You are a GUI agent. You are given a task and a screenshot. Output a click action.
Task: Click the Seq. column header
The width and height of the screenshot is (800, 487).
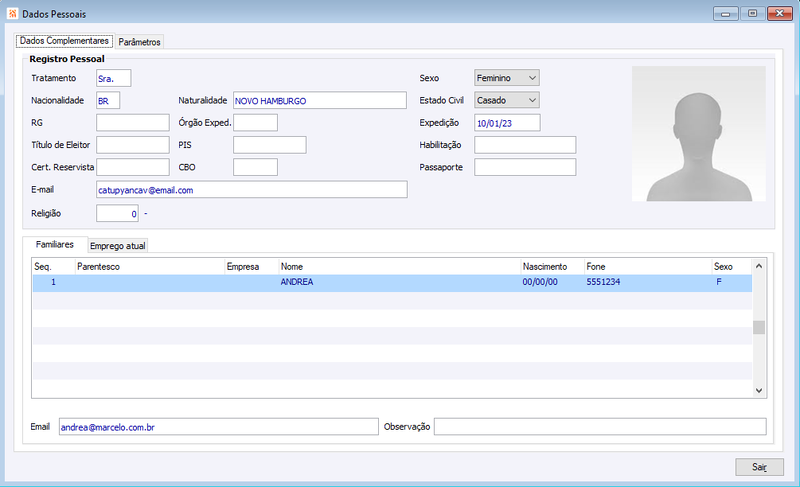[54, 267]
